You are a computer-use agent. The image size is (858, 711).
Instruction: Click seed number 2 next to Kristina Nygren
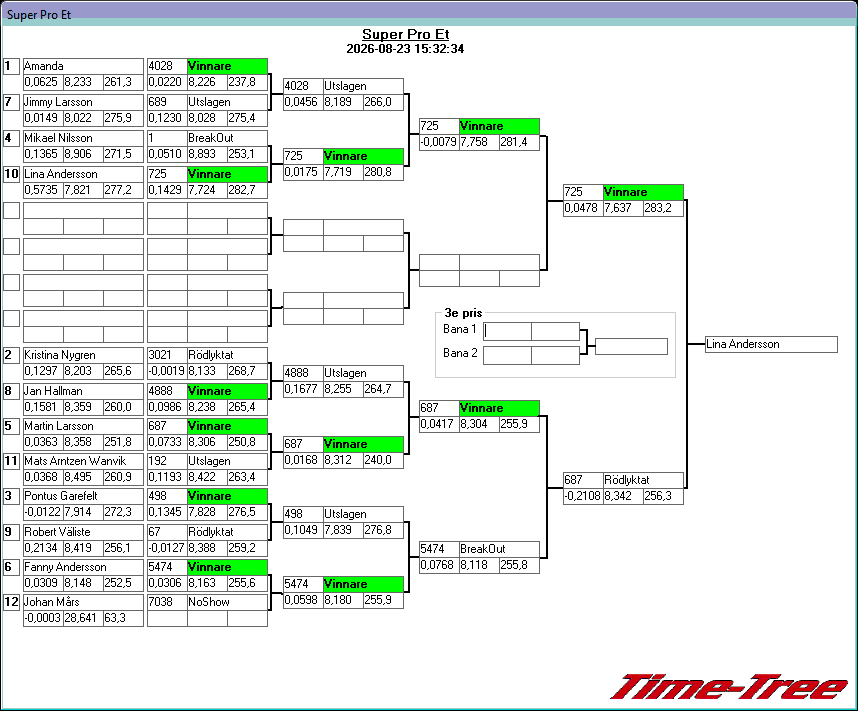click(11, 355)
